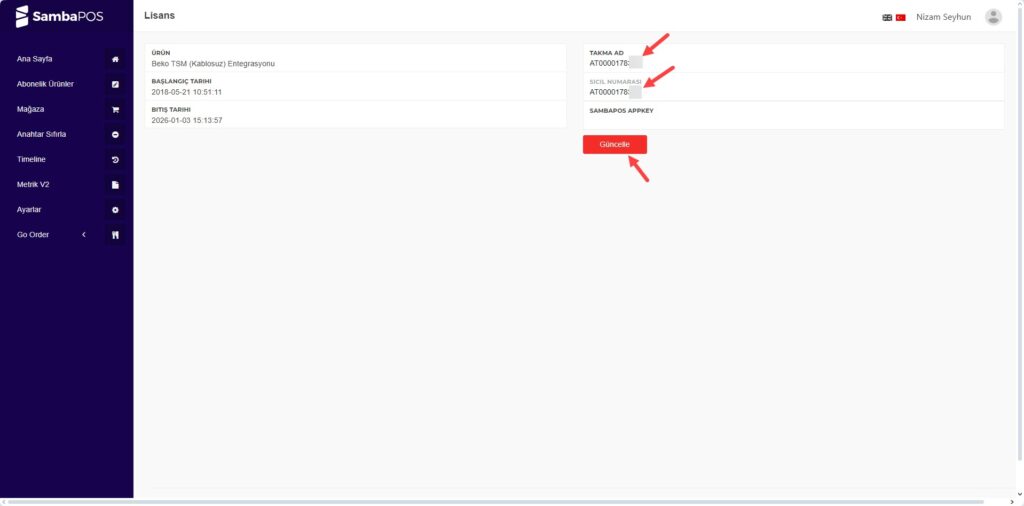Click the cutlery icon beside Go Order

coord(115,235)
